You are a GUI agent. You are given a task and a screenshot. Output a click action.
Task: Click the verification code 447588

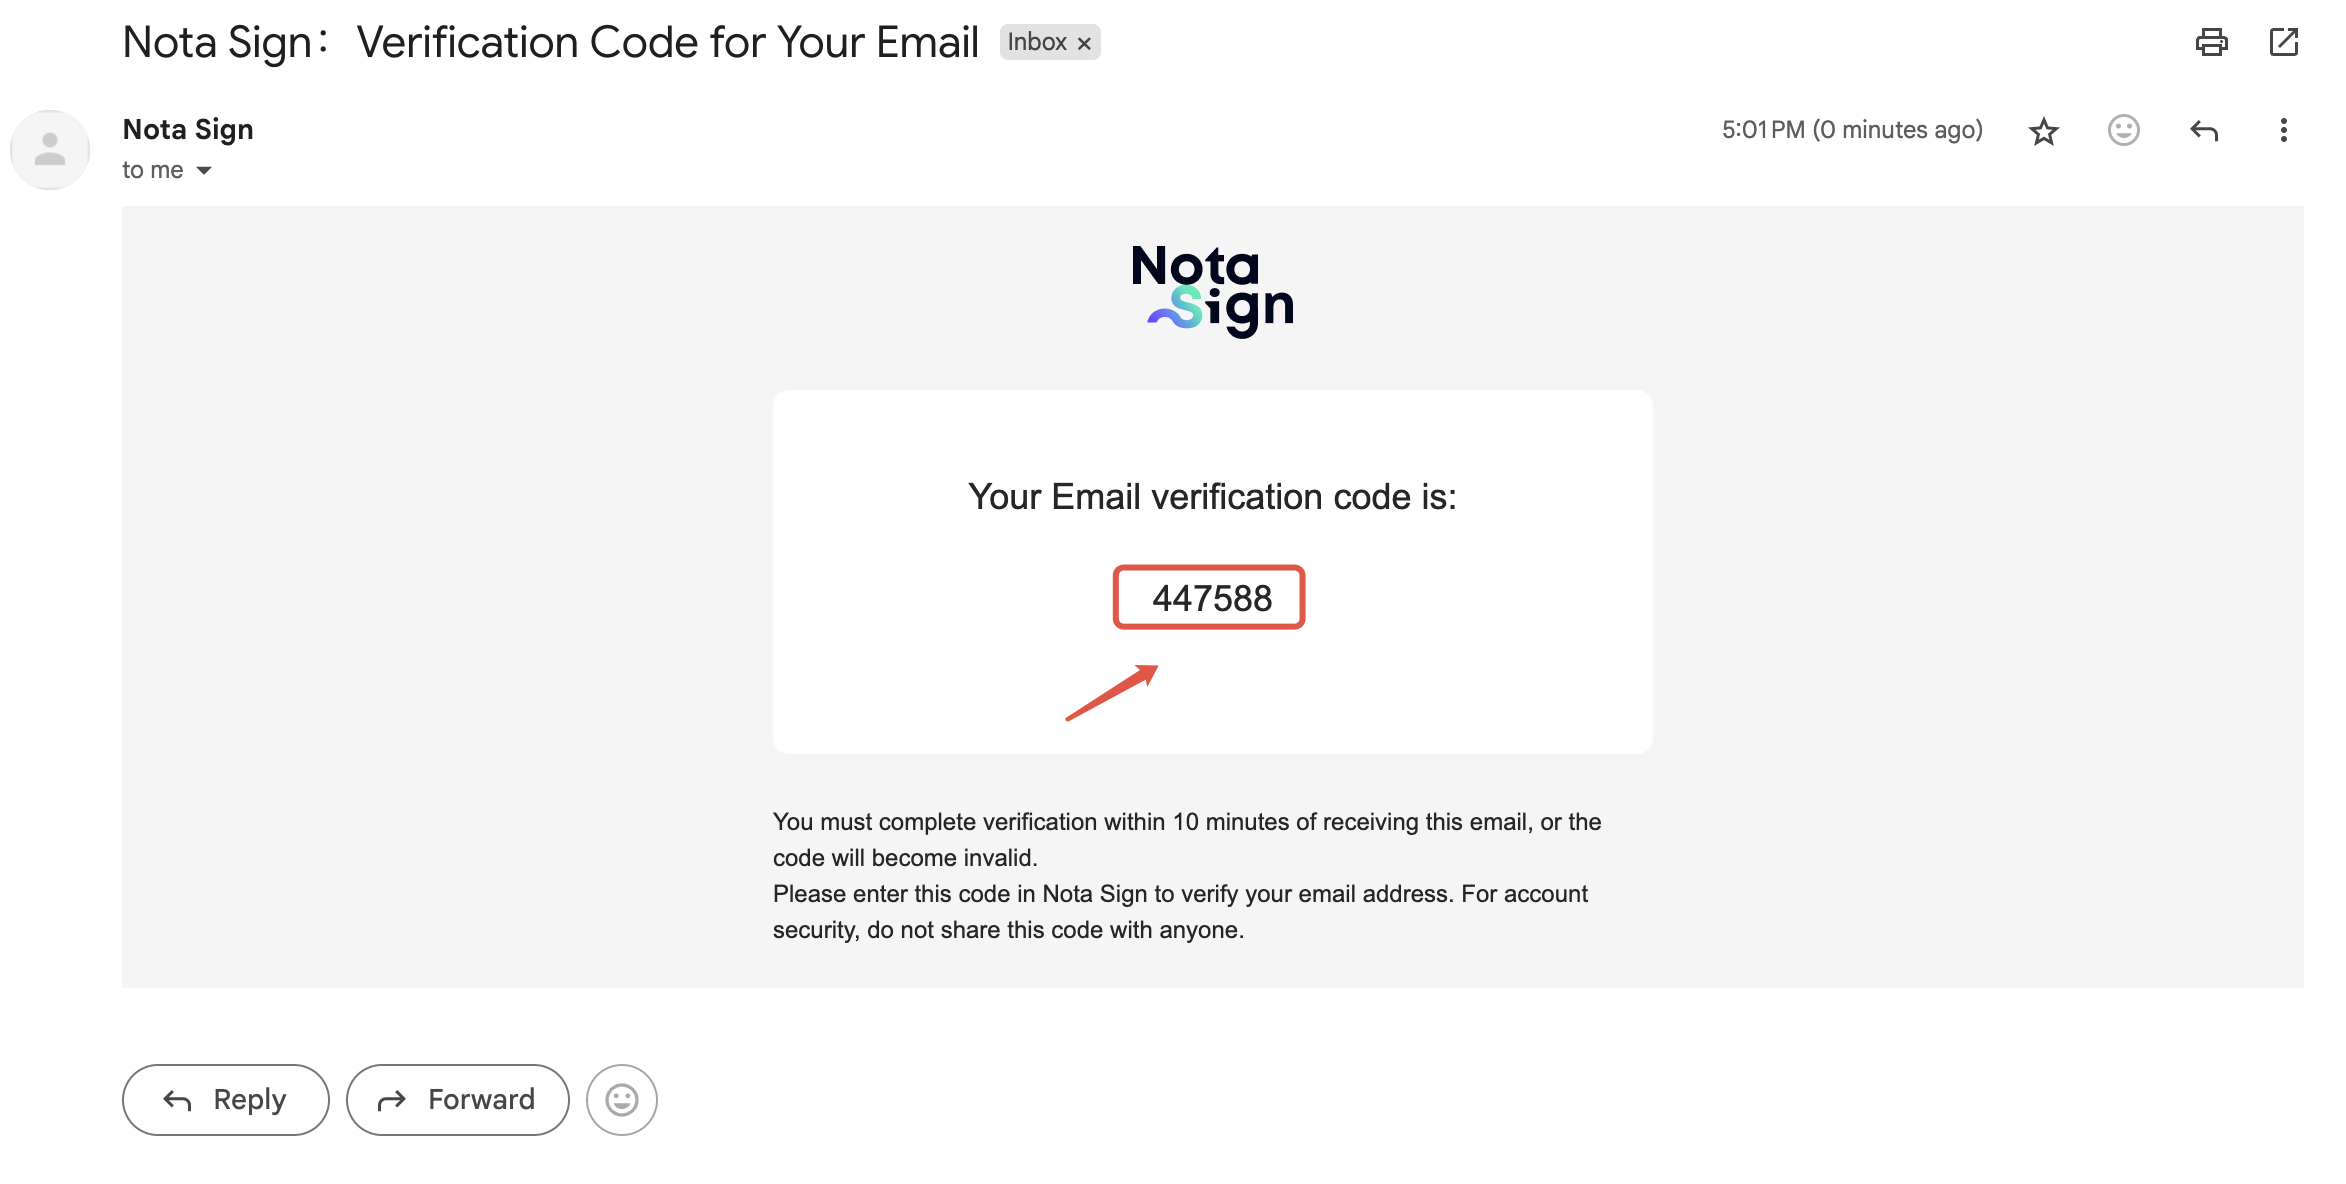point(1211,598)
